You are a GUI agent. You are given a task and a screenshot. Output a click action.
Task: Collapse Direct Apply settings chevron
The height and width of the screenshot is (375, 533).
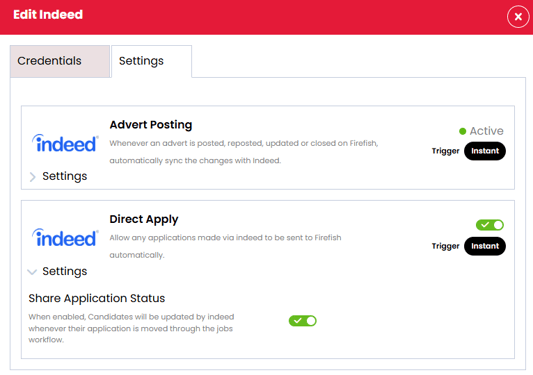[x=32, y=272]
